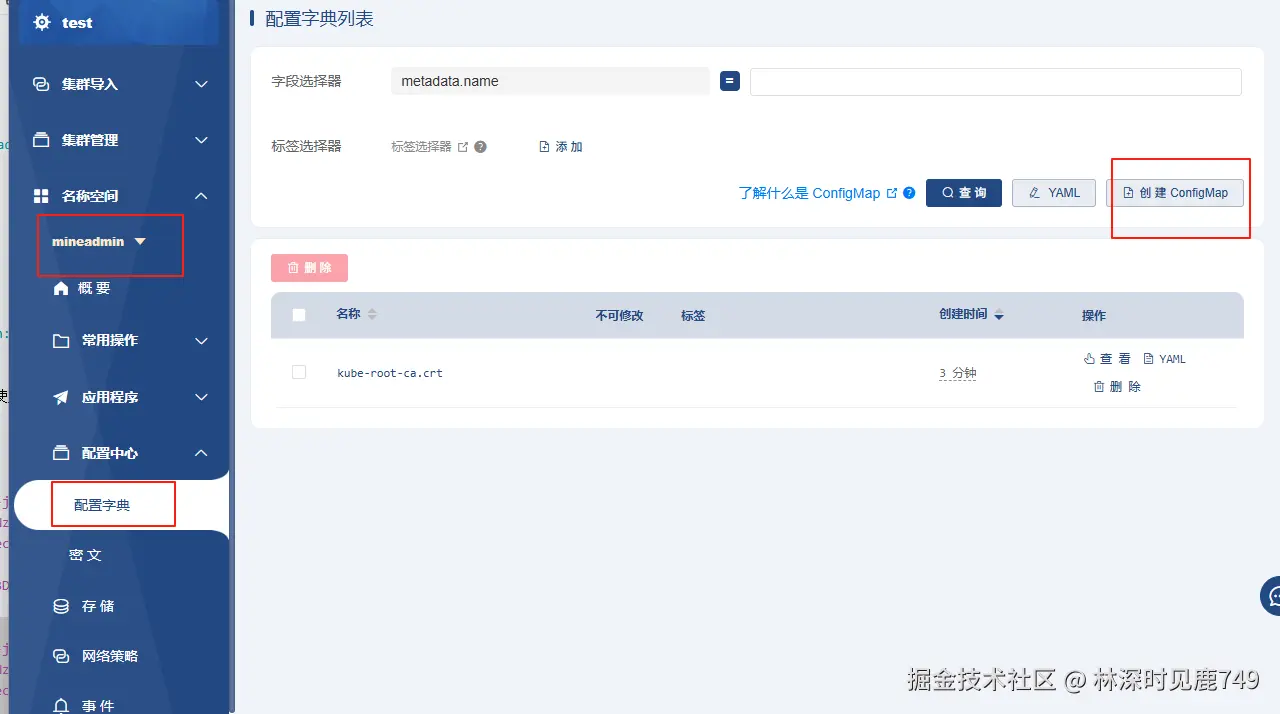Click the equals operator button

(x=730, y=81)
